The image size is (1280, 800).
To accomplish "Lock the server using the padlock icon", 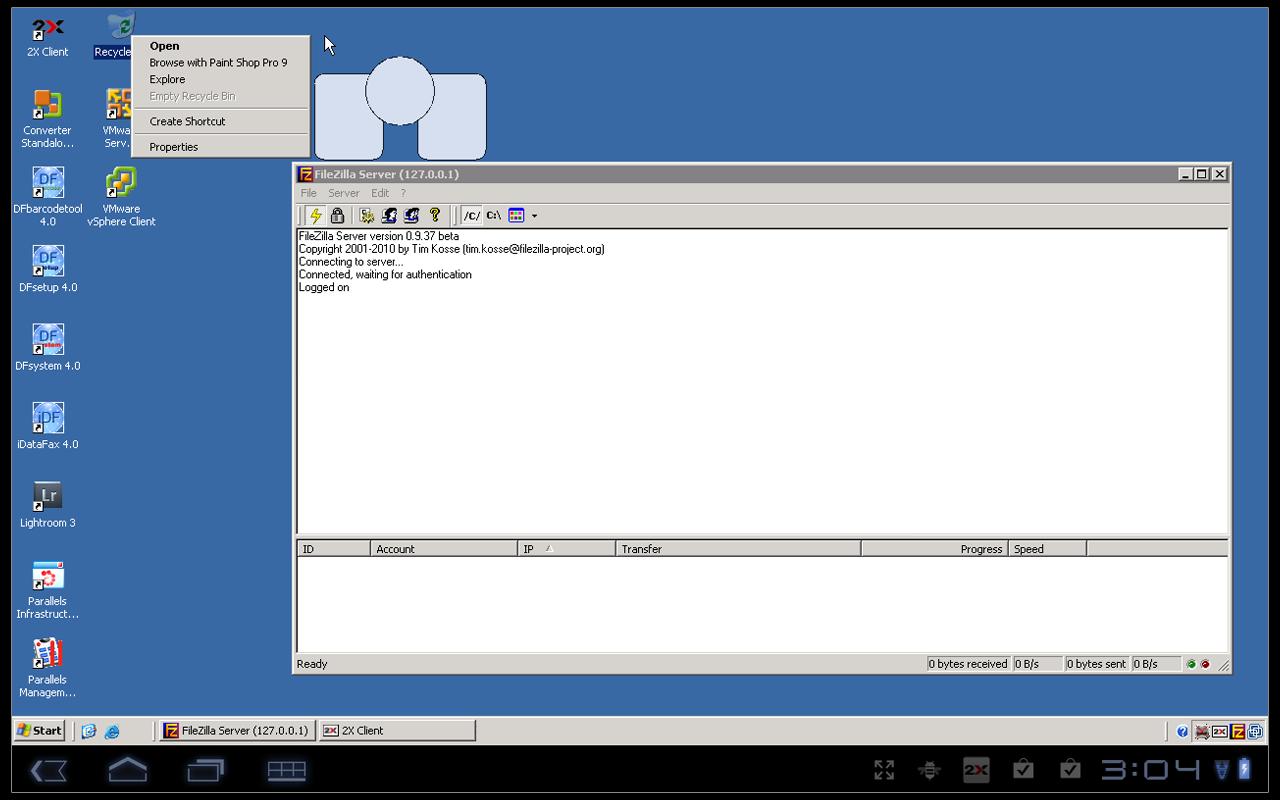I will point(337,215).
